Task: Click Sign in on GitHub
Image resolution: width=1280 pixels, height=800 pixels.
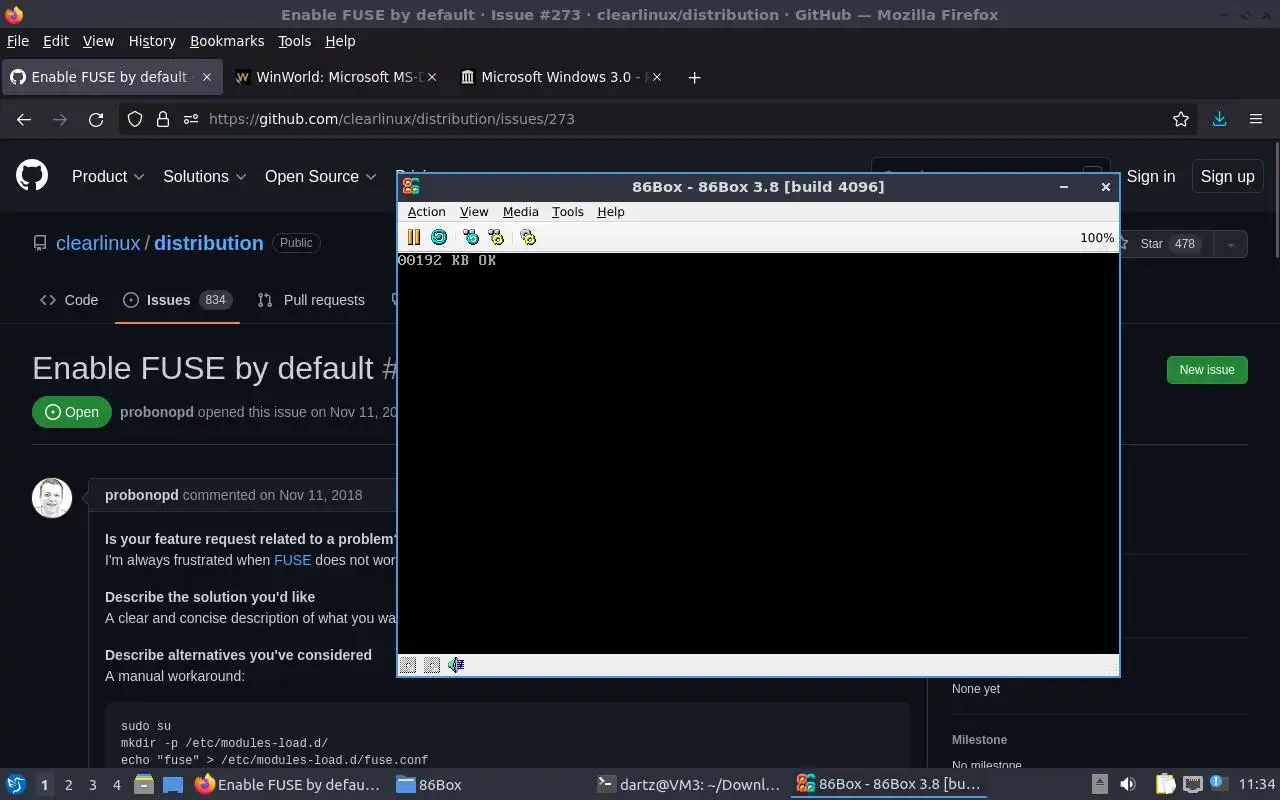Action: point(1151,176)
